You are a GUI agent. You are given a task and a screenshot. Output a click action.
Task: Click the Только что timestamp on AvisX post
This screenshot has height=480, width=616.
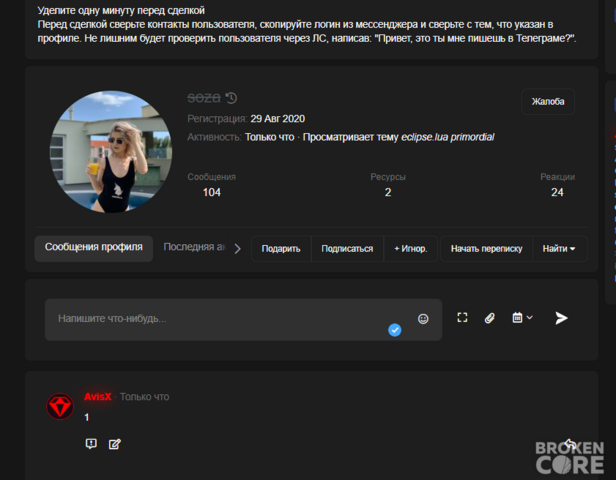(145, 397)
